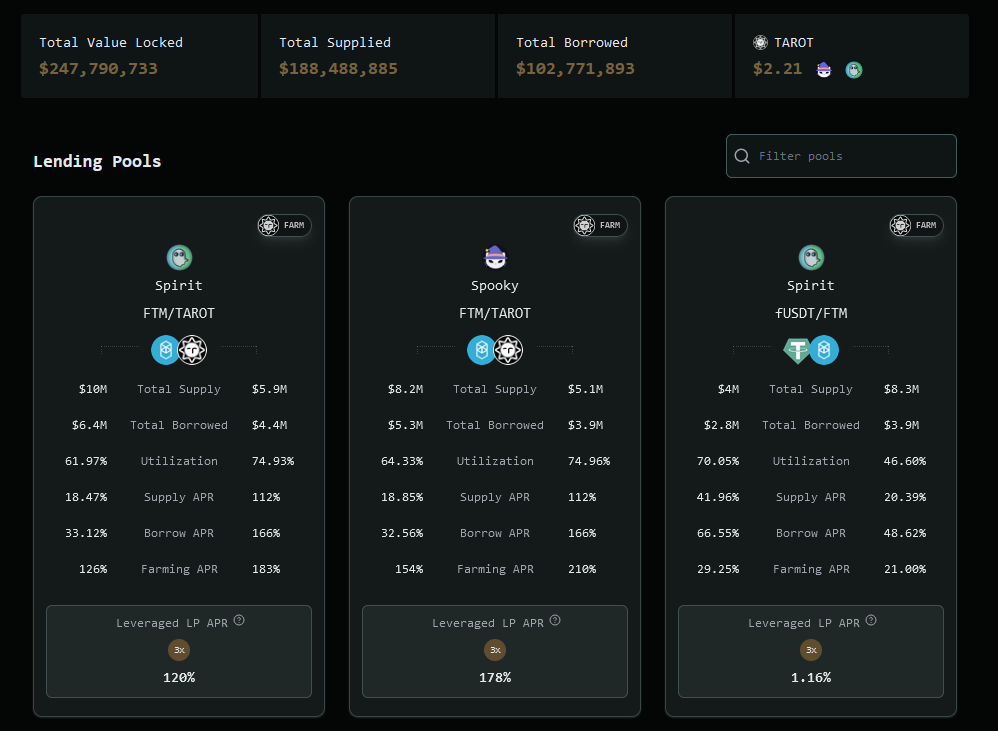Screen dimensions: 998x731
Task: Click the search magnifier icon in filter box
Action: [x=742, y=156]
